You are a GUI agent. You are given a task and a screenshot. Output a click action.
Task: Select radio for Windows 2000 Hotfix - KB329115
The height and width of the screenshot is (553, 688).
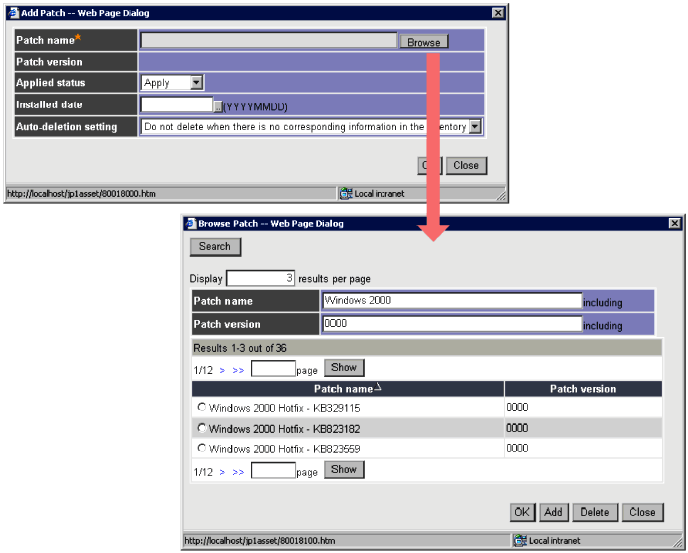[201, 407]
